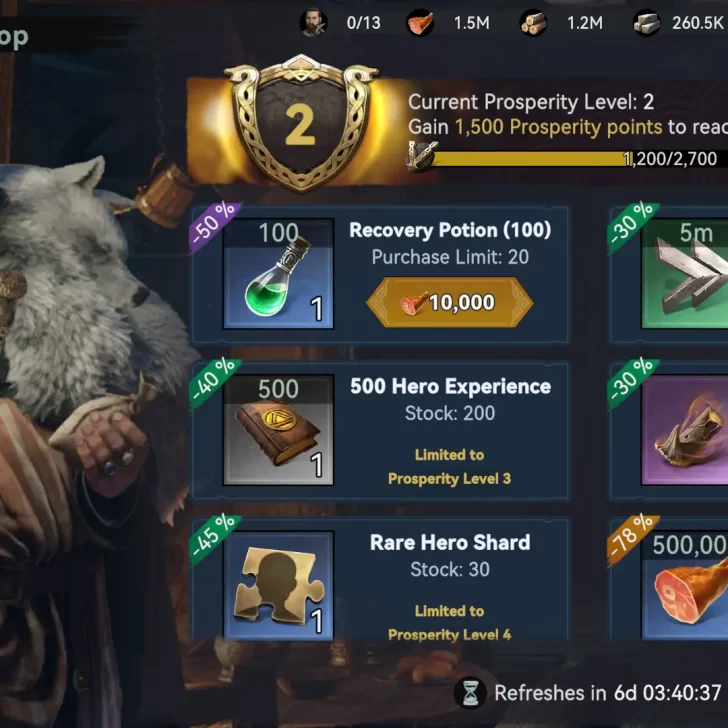Select the green Recovery Potion item icon
728x728 pixels.
(x=278, y=274)
